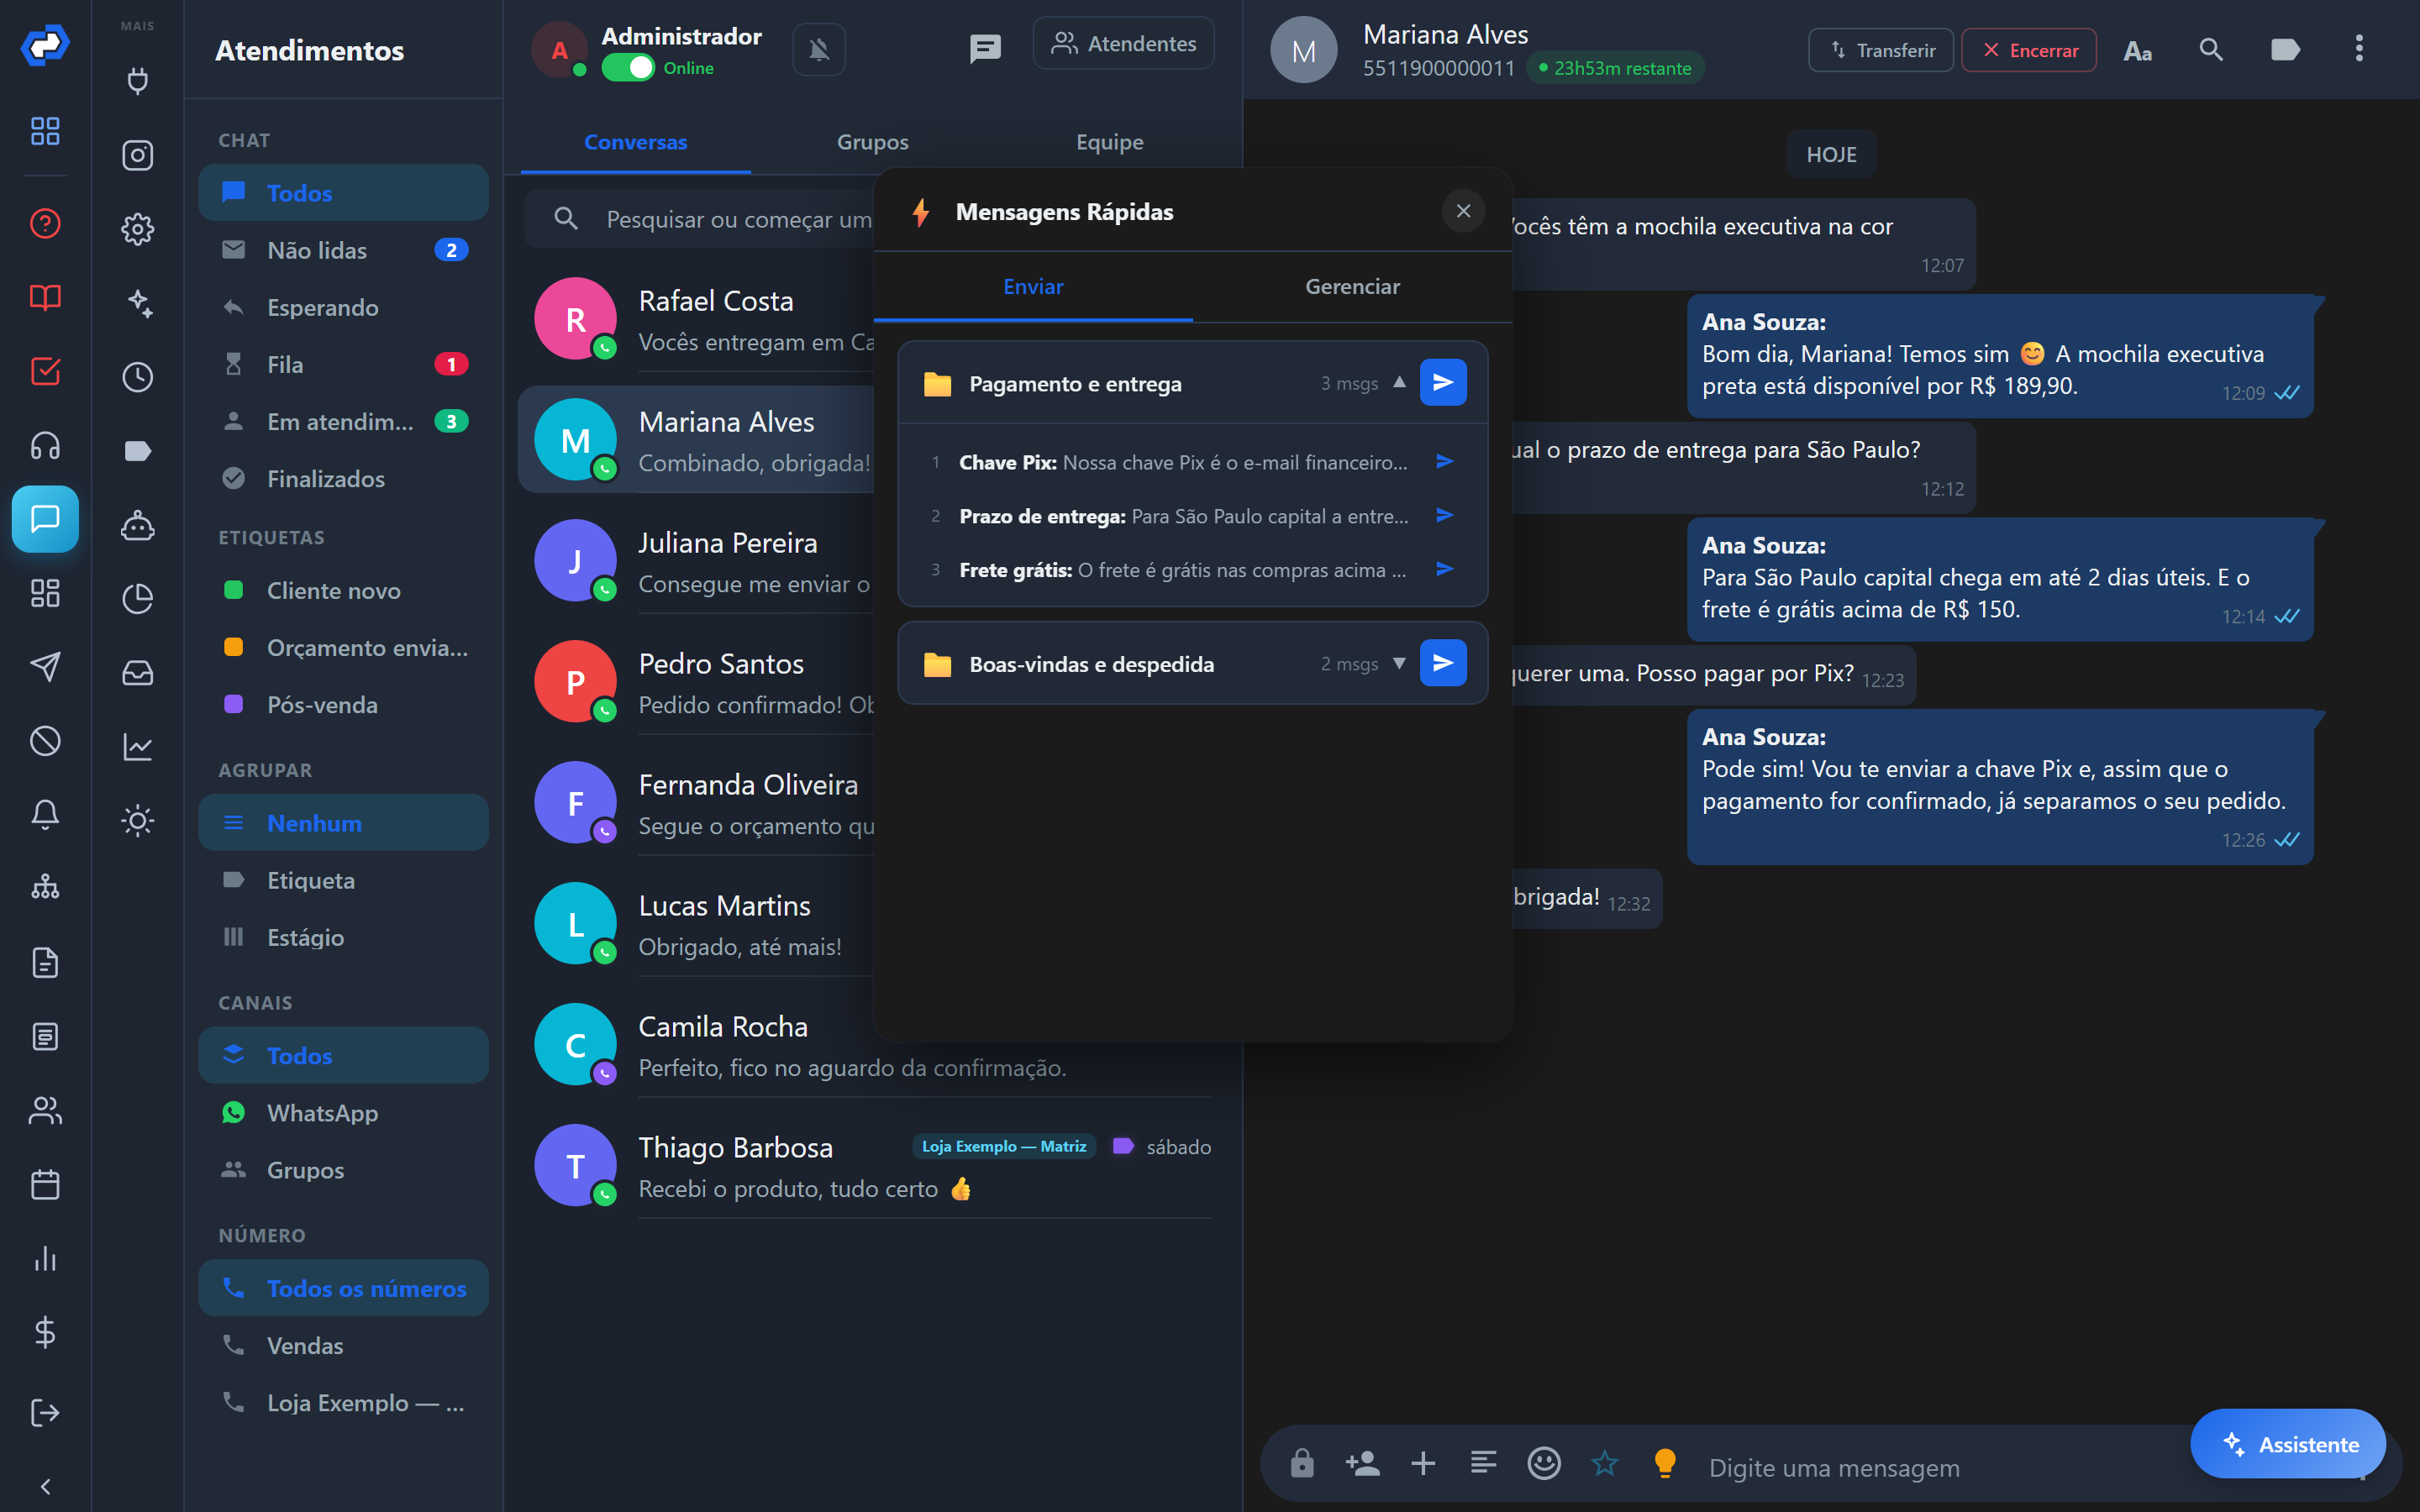Click the Encerrar button
The height and width of the screenshot is (1512, 2420).
pos(2029,50)
